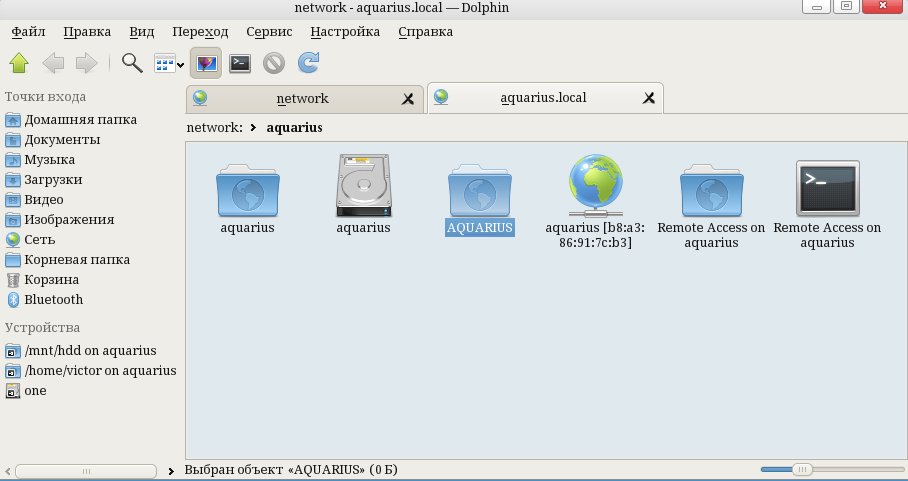Open Документы in the sidebar
This screenshot has width=908, height=481.
click(62, 140)
